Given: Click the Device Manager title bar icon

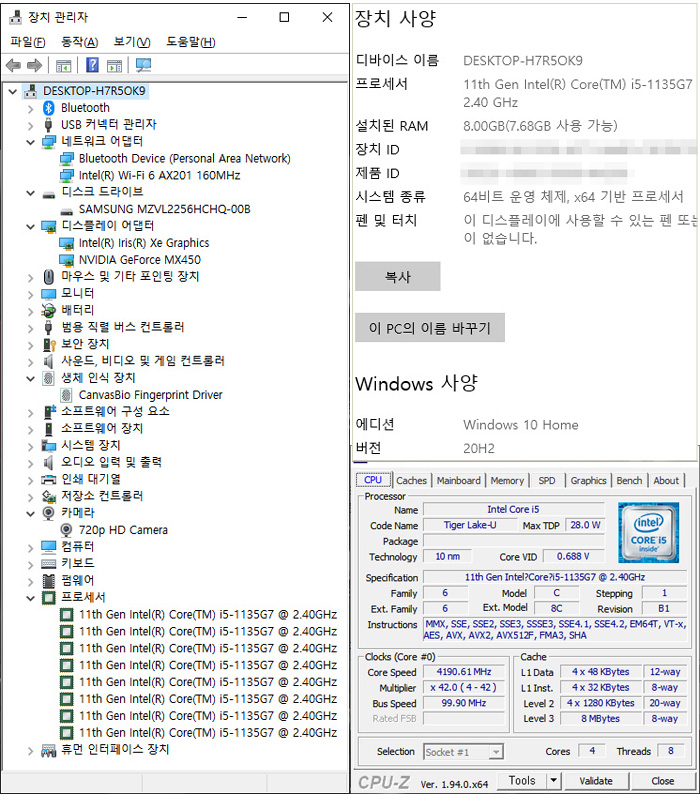Looking at the screenshot, I should pos(16,17).
